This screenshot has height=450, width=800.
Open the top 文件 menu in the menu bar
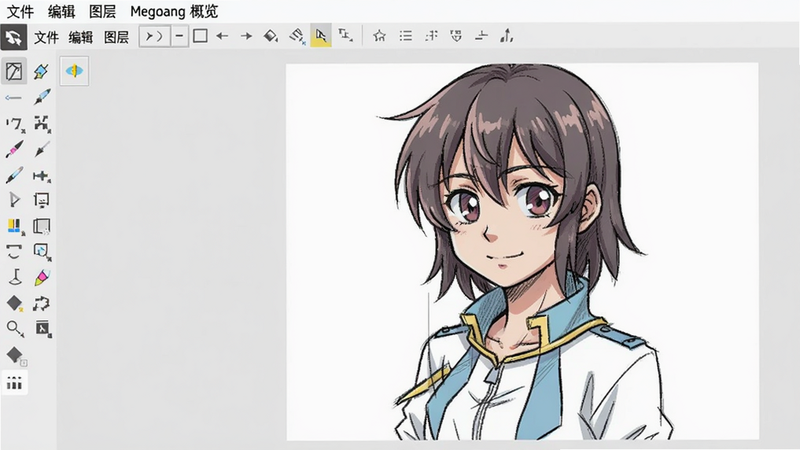20,11
